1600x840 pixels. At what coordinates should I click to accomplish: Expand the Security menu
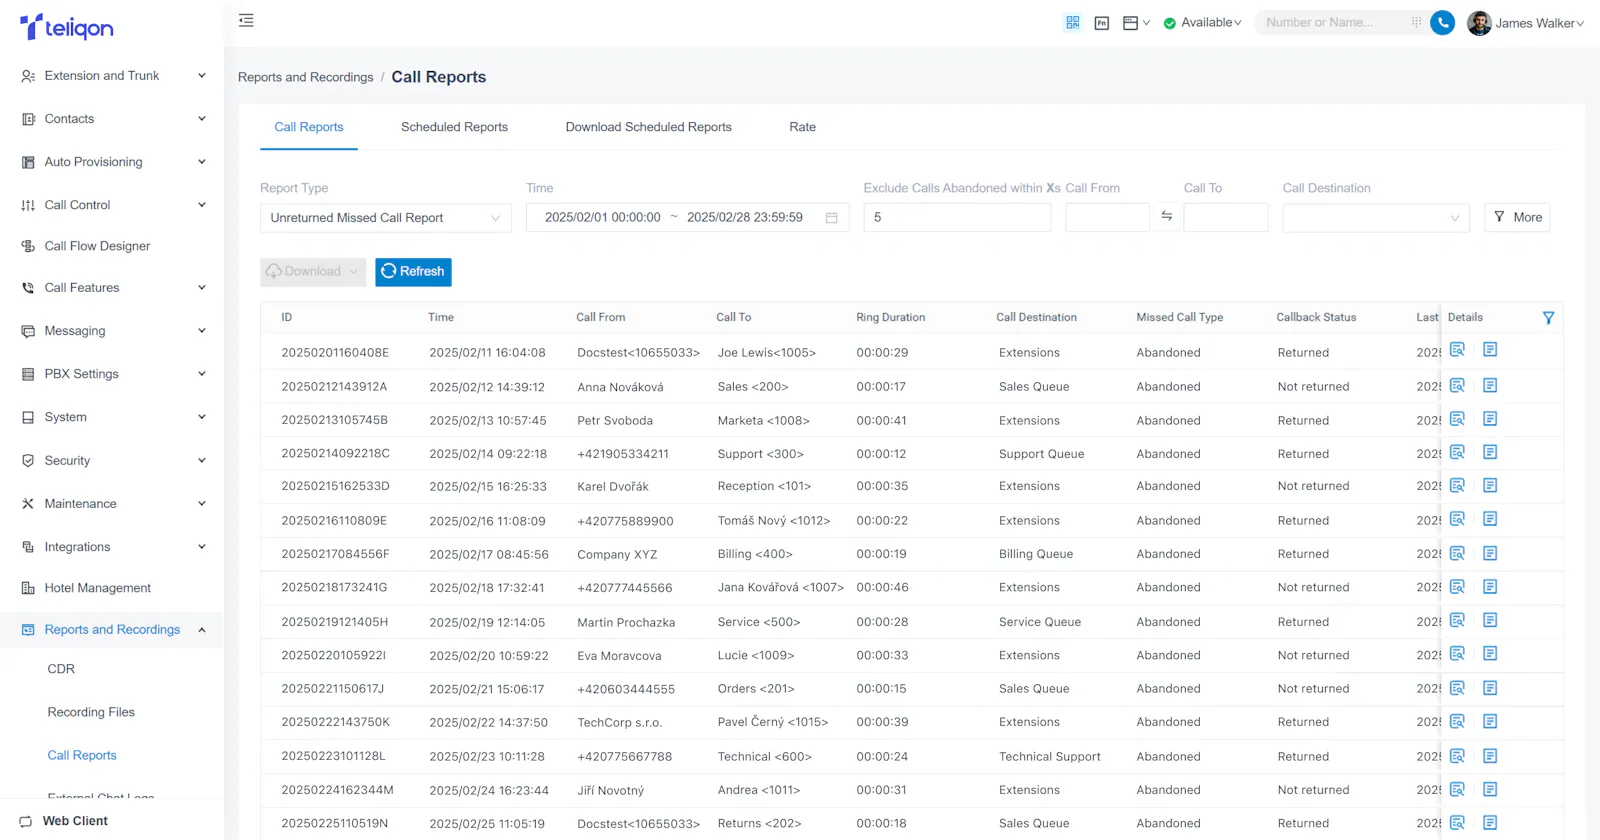(113, 461)
